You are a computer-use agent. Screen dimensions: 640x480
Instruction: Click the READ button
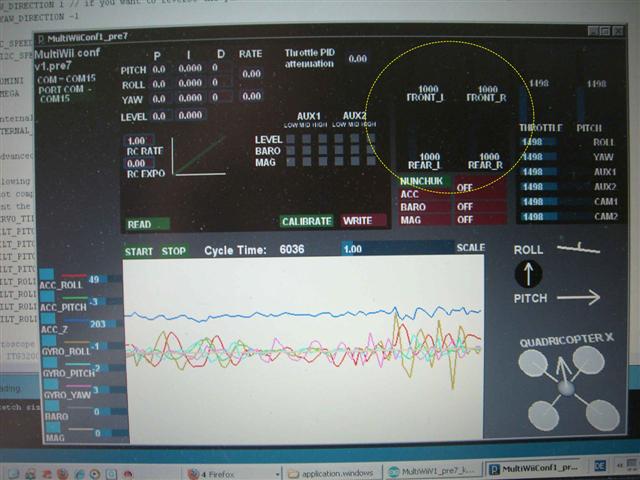point(147,224)
